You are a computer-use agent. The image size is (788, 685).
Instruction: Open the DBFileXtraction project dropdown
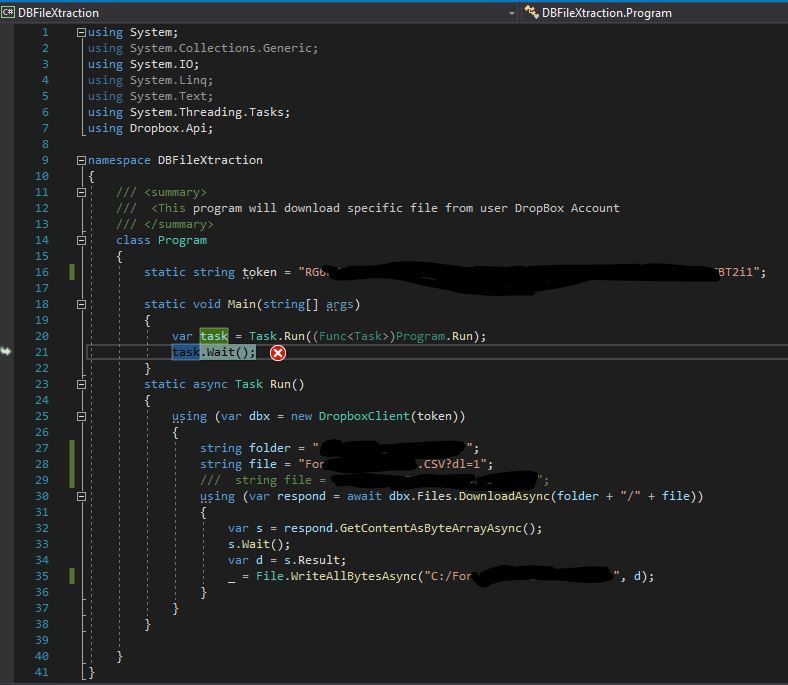click(512, 12)
